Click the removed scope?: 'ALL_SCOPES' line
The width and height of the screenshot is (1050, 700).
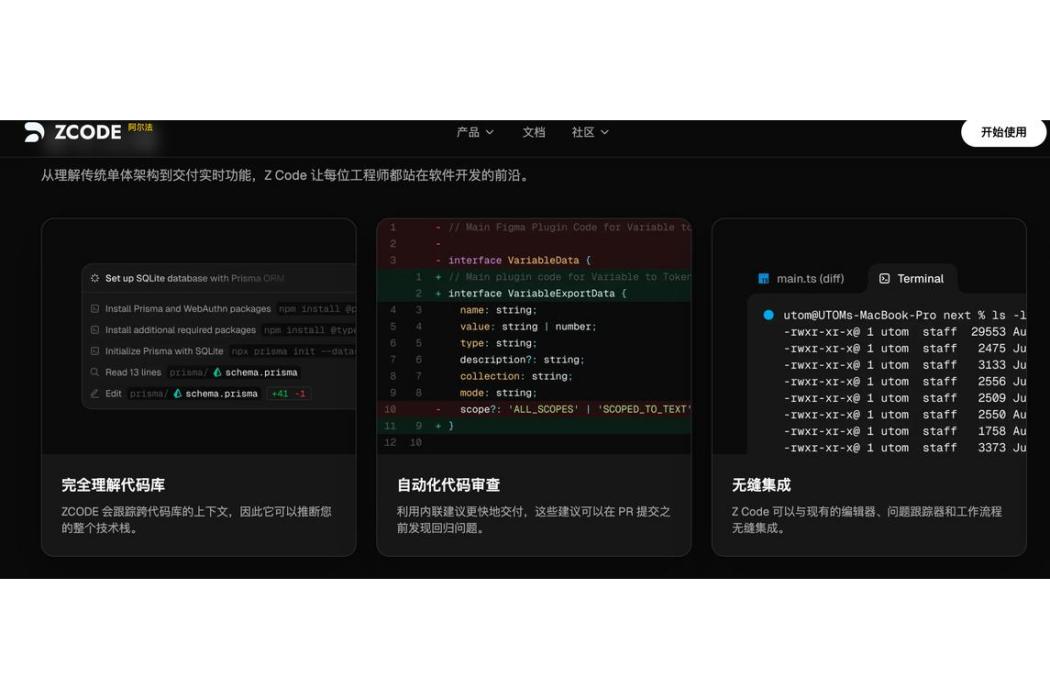[x=575, y=409]
